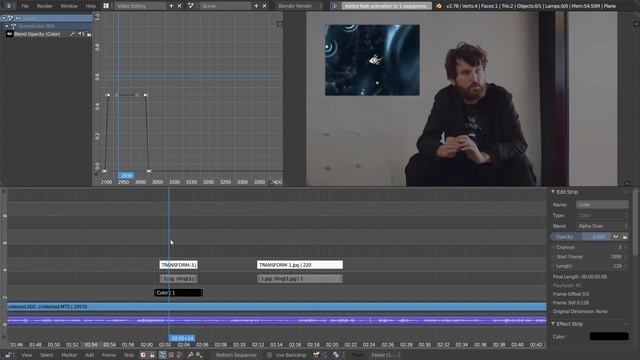
Task: Collapse the SceneAction tree row
Action: [x=7, y=26]
